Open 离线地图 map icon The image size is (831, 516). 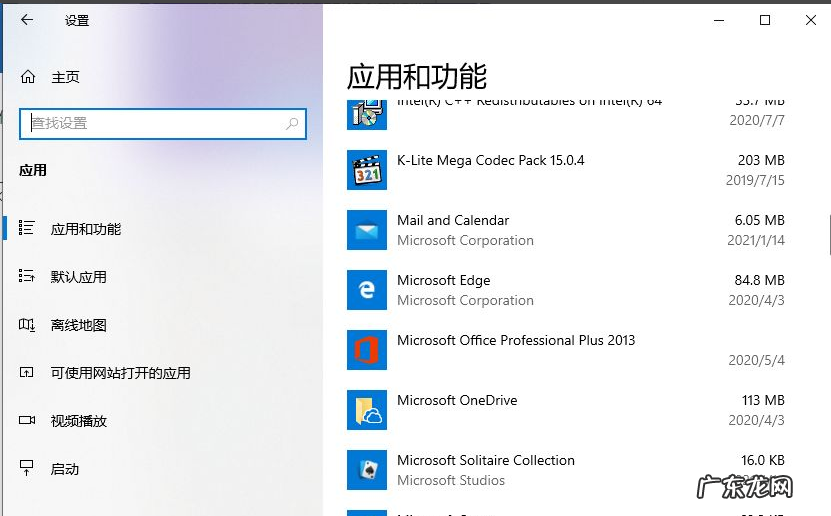click(26, 324)
